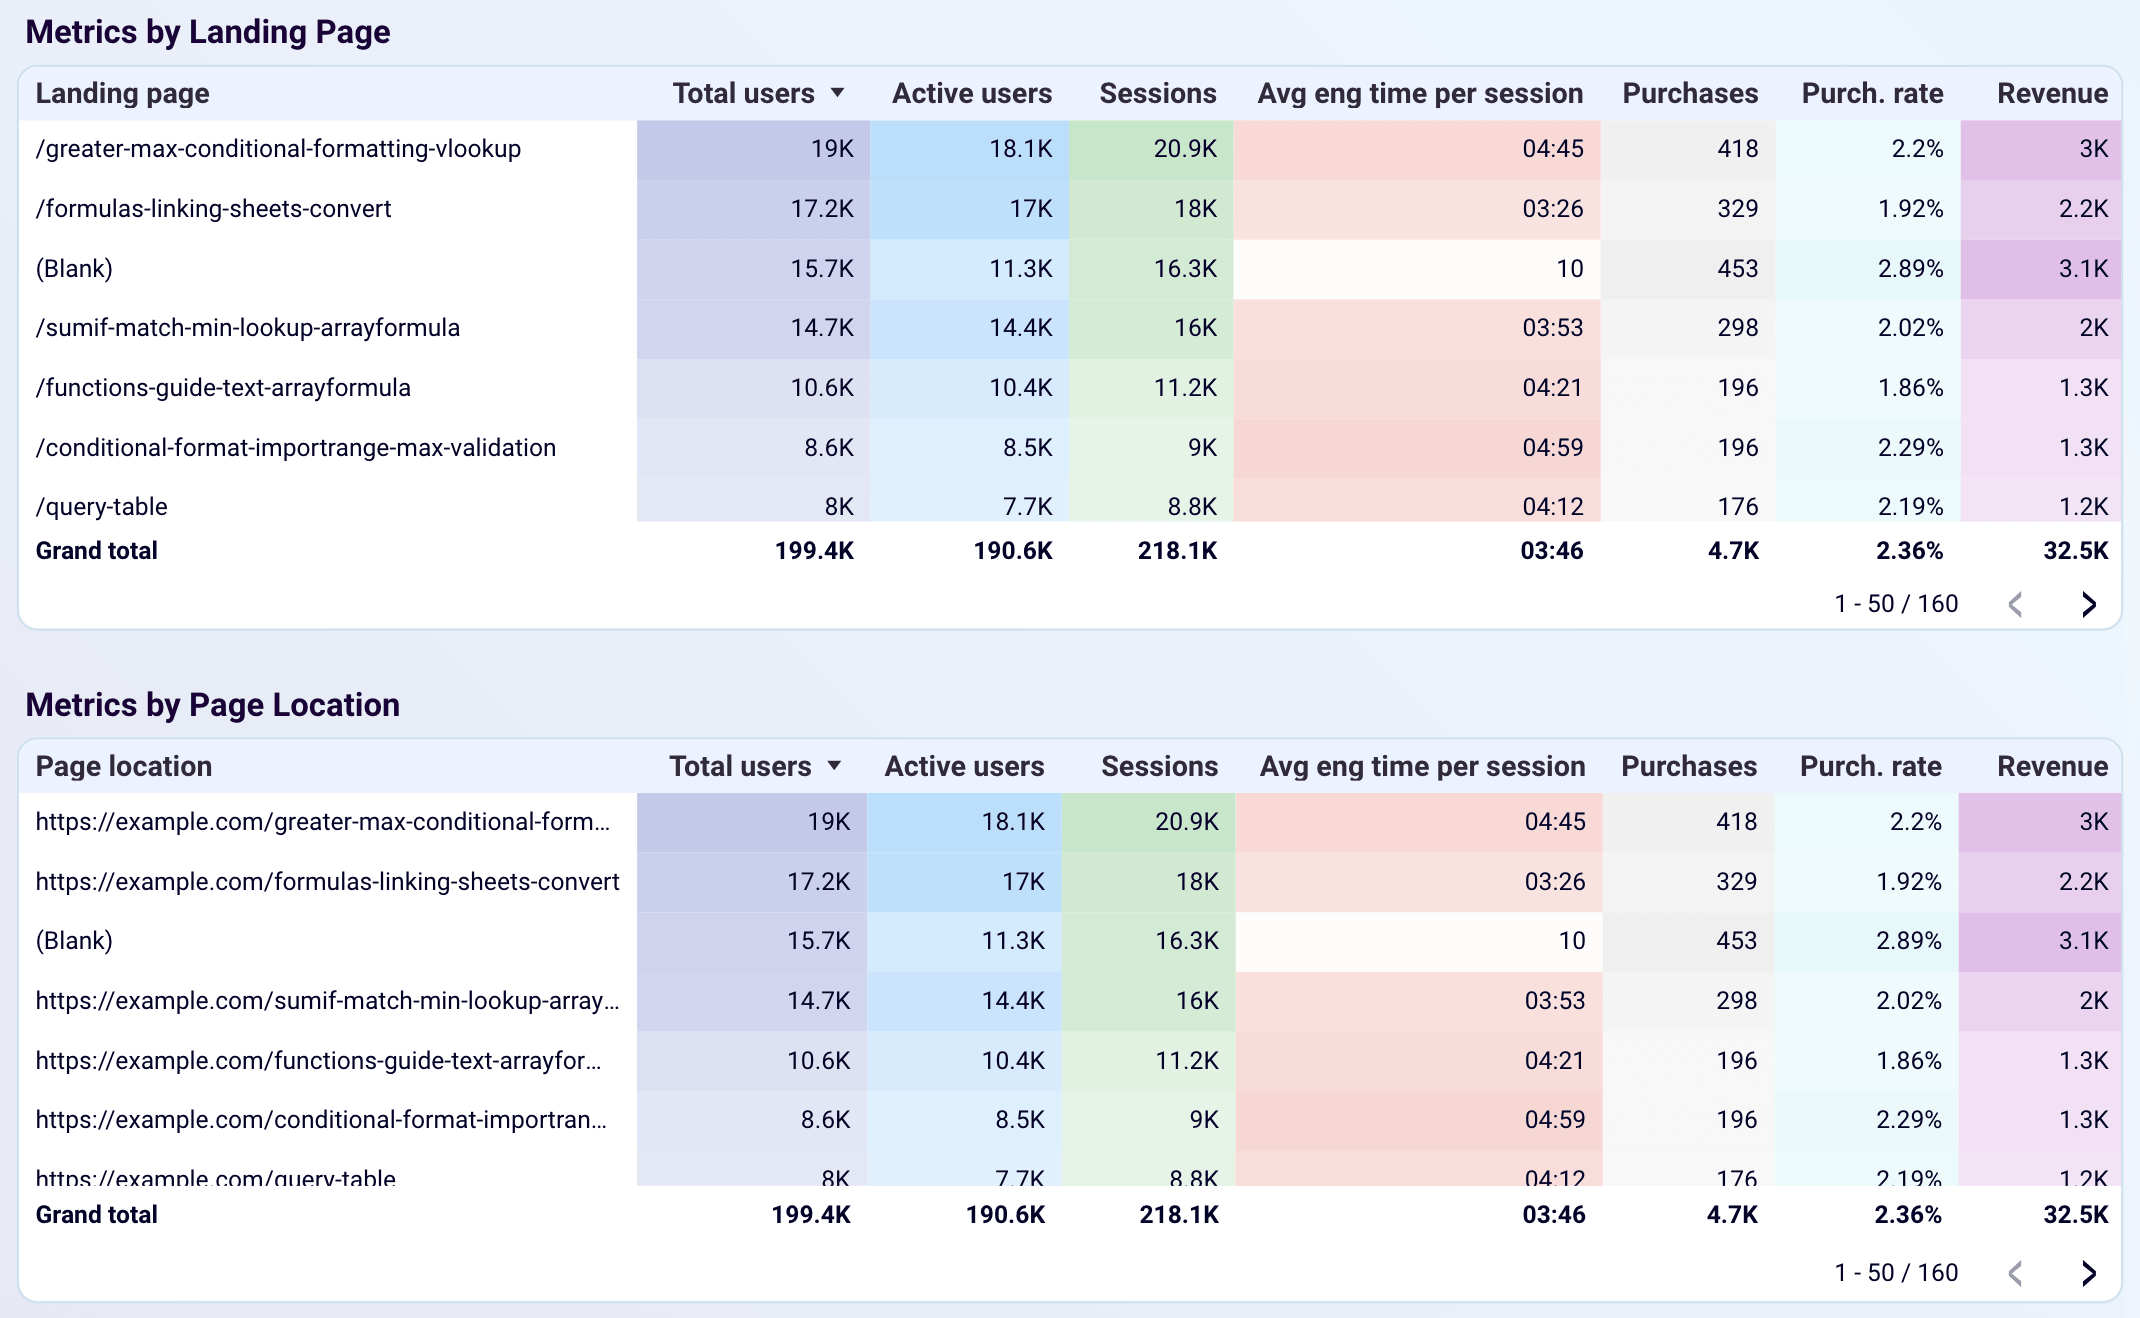Image resolution: width=2140 pixels, height=1318 pixels.
Task: Click the previous page chevron in Landing Page table
Action: tap(2016, 604)
